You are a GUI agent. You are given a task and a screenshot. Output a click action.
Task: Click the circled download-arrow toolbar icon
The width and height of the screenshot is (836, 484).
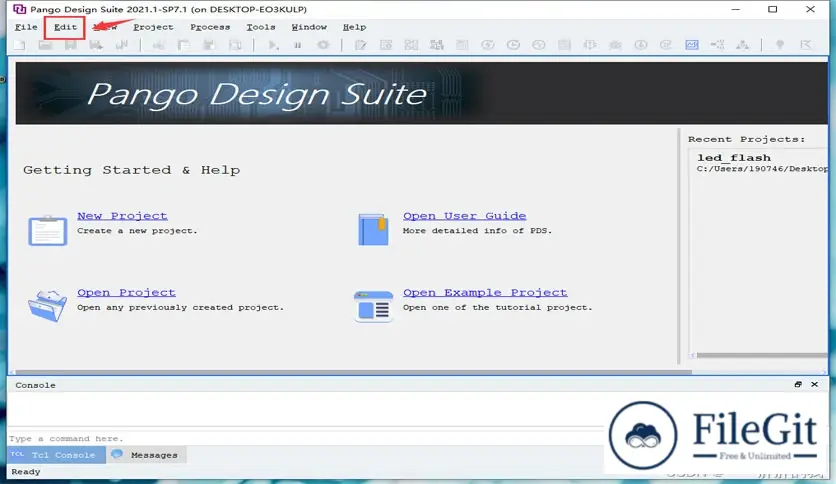(641, 45)
